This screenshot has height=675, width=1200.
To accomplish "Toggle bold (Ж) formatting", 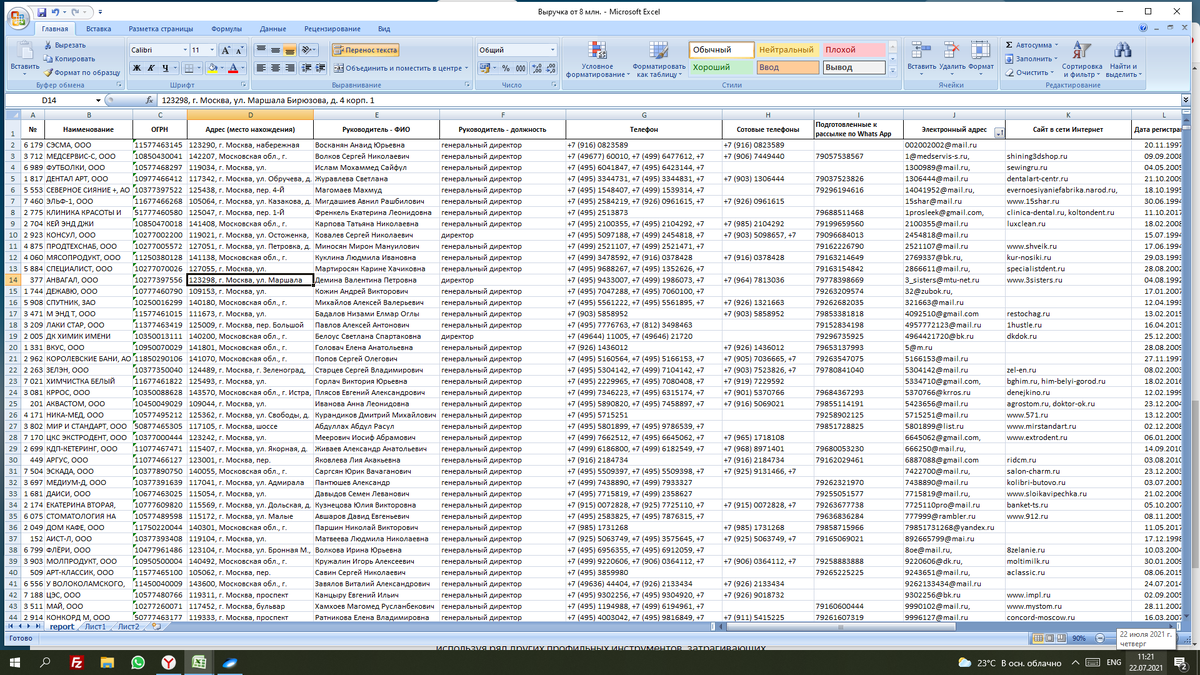I will pyautogui.click(x=137, y=68).
